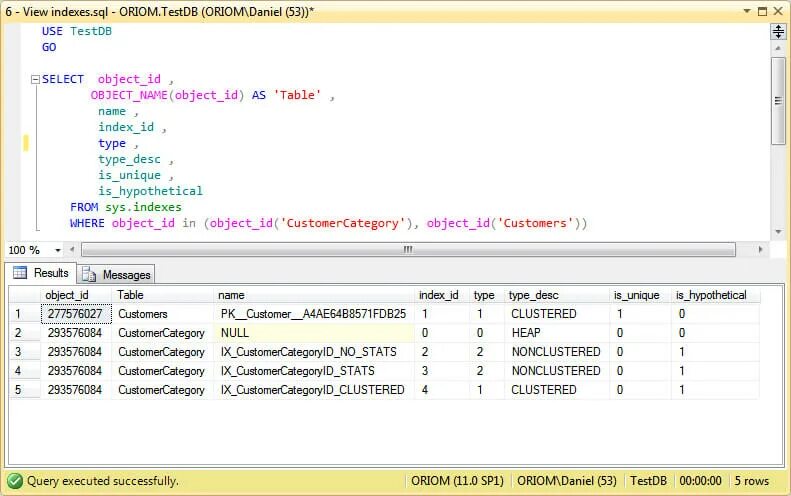The width and height of the screenshot is (791, 496).
Task: Click the 'Query executed successfully.' message
Action: pyautogui.click(x=102, y=481)
